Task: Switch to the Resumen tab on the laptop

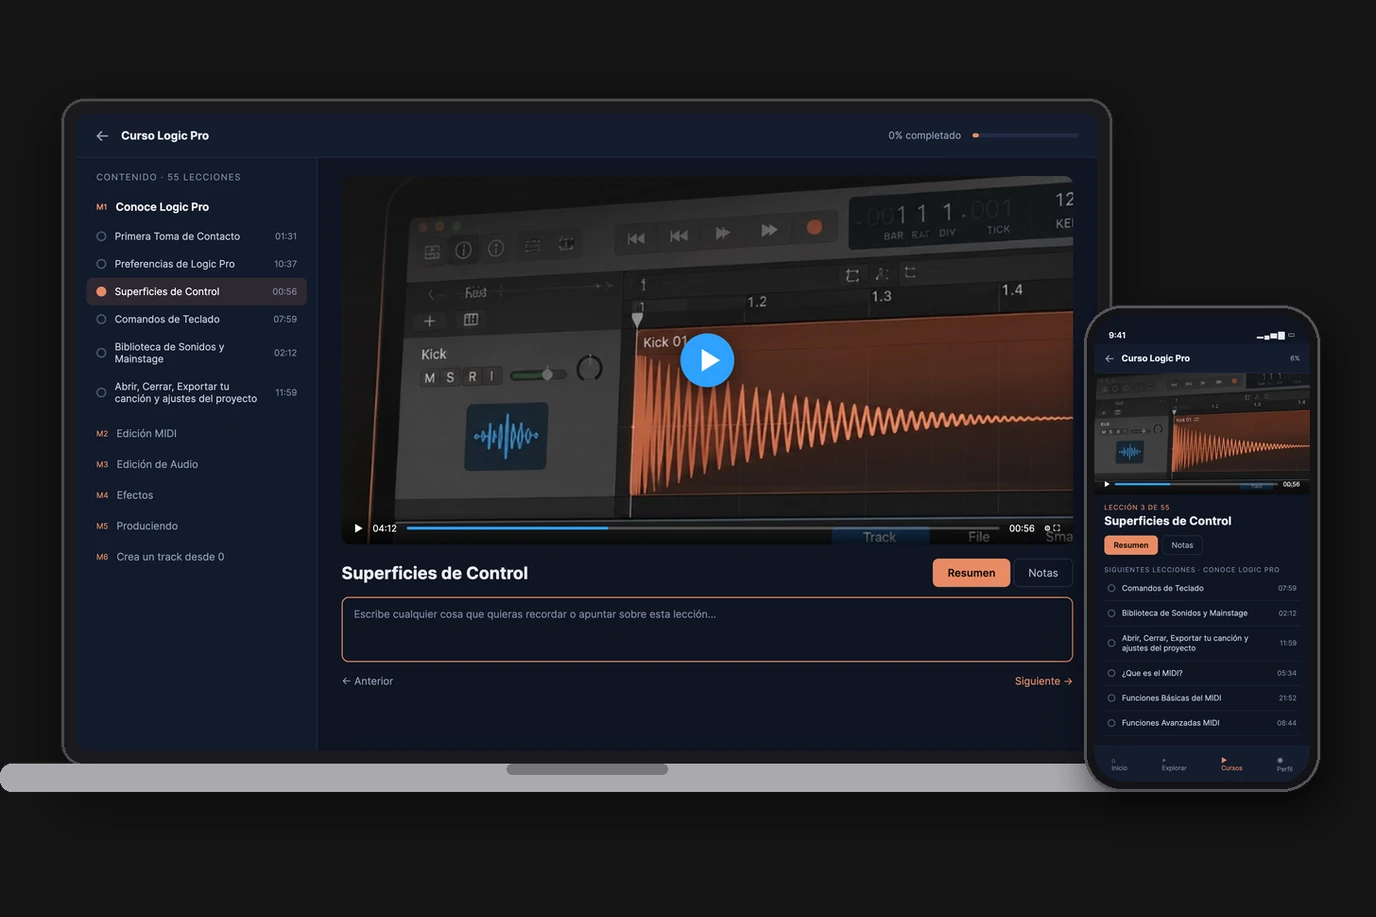Action: click(x=971, y=573)
